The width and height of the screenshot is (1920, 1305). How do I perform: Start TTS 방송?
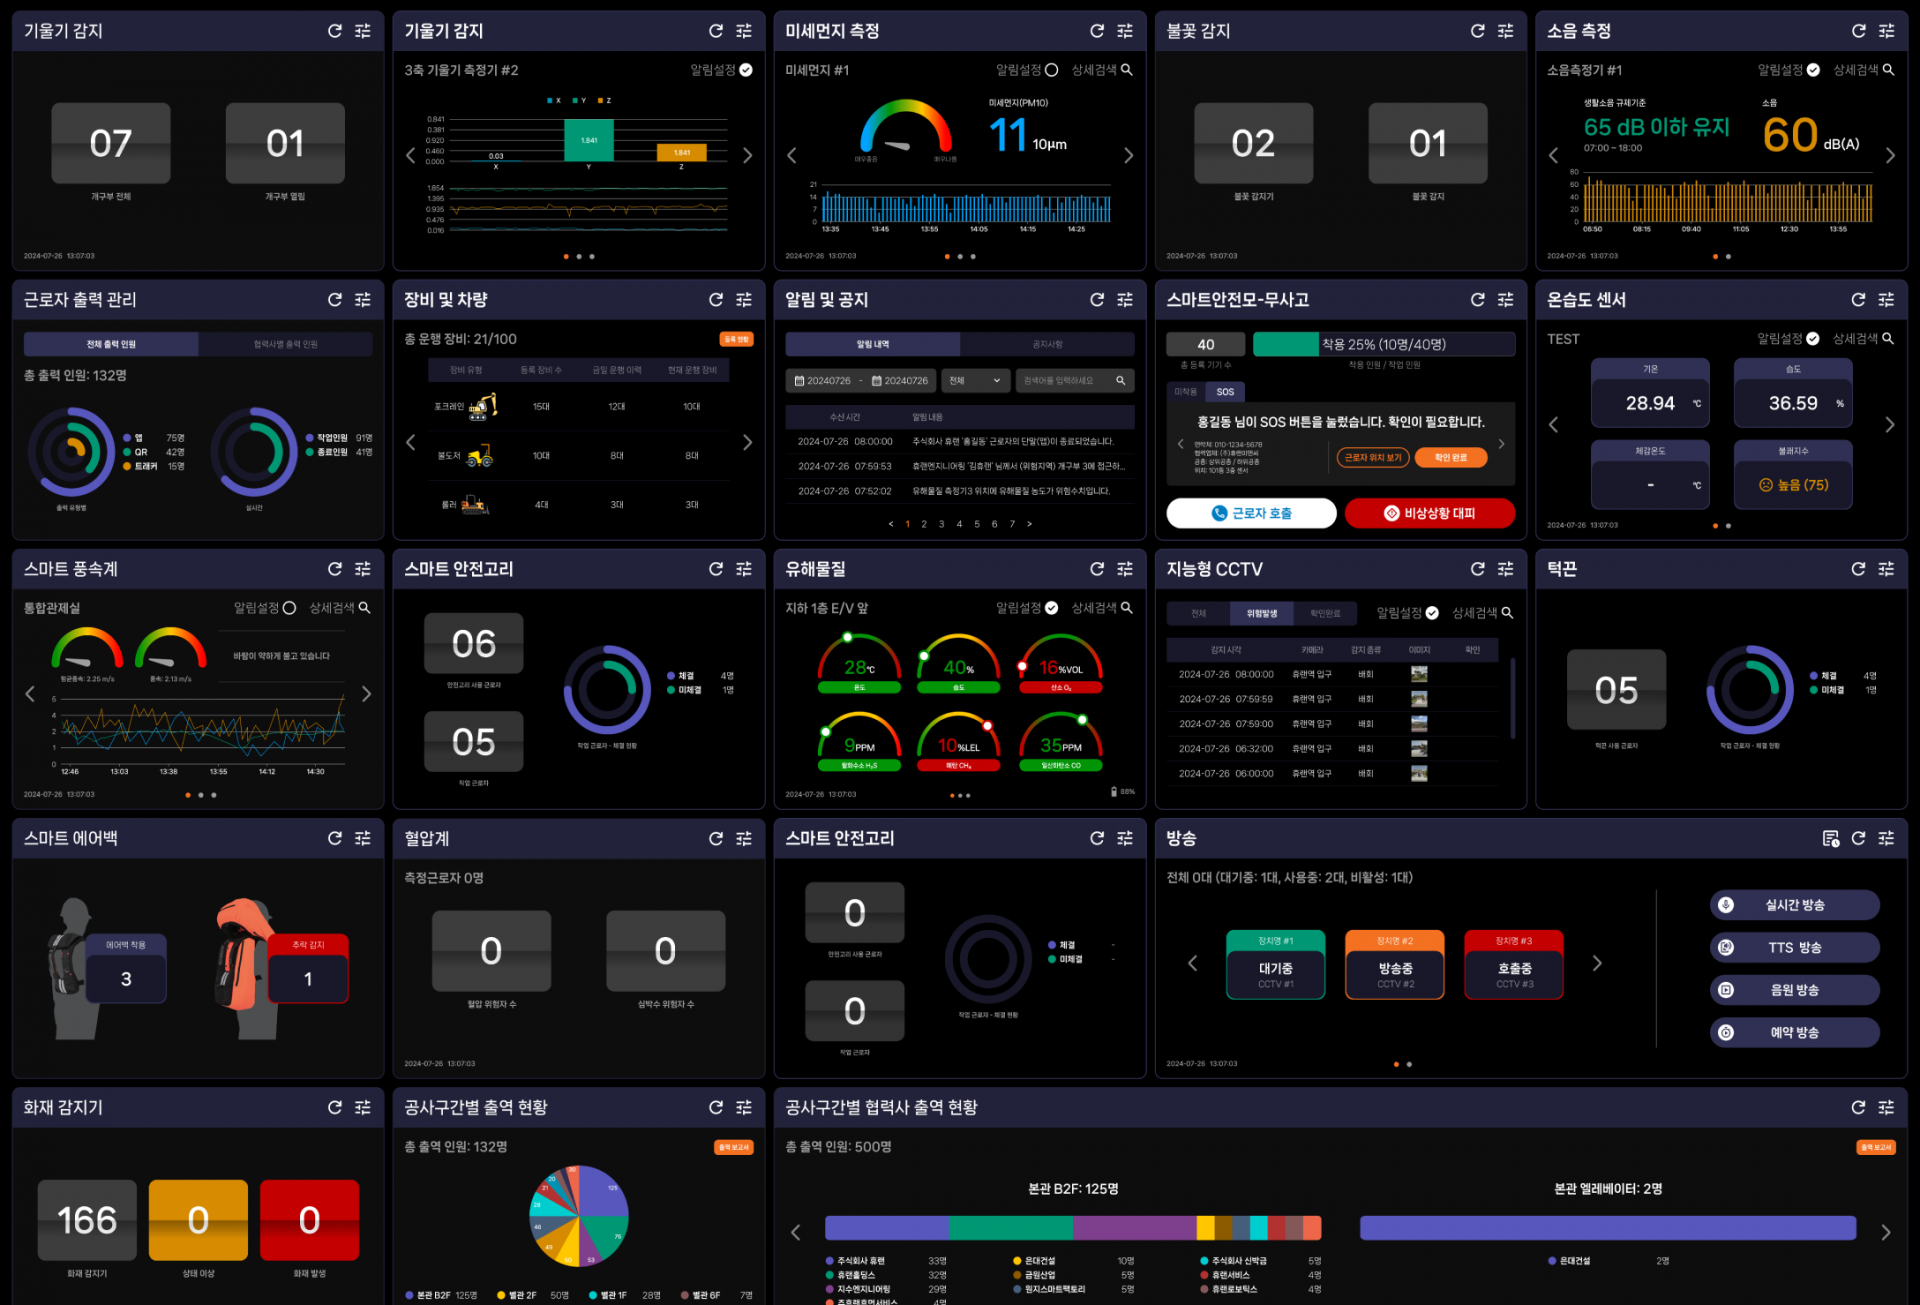point(1794,947)
